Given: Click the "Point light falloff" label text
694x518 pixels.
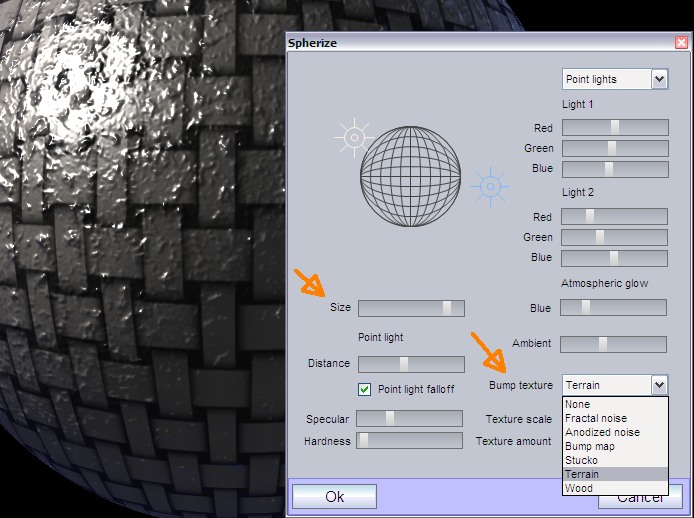Looking at the screenshot, I should point(416,389).
